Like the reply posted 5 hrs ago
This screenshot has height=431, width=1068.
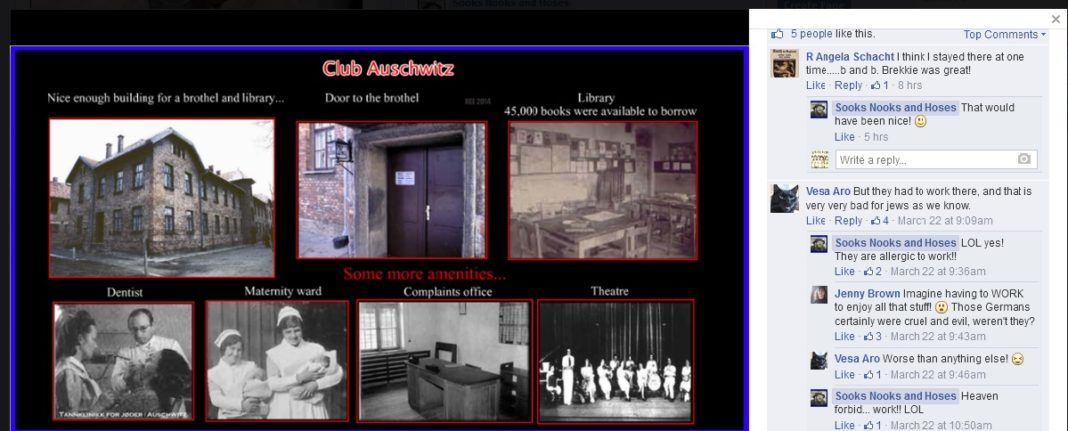coord(844,137)
